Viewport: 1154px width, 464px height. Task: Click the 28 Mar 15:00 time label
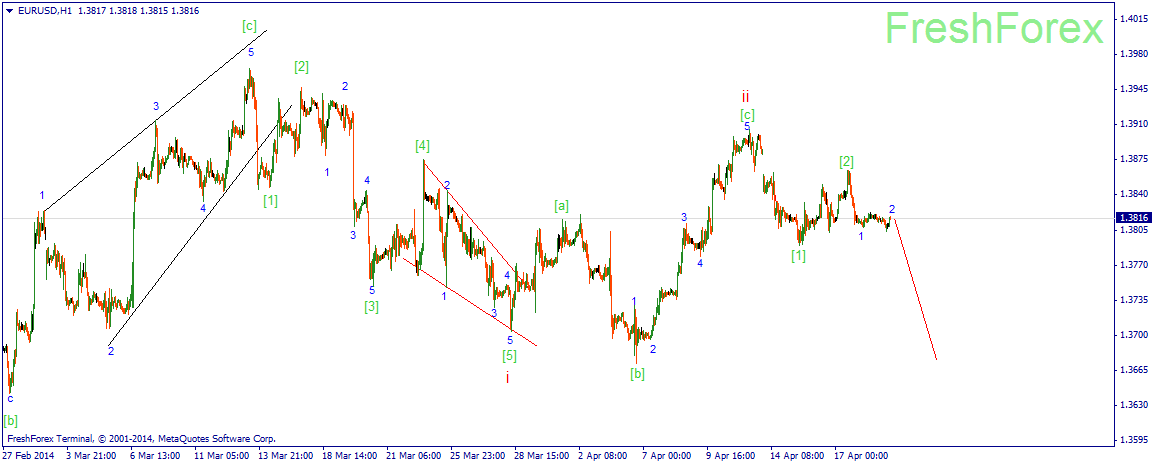(541, 456)
